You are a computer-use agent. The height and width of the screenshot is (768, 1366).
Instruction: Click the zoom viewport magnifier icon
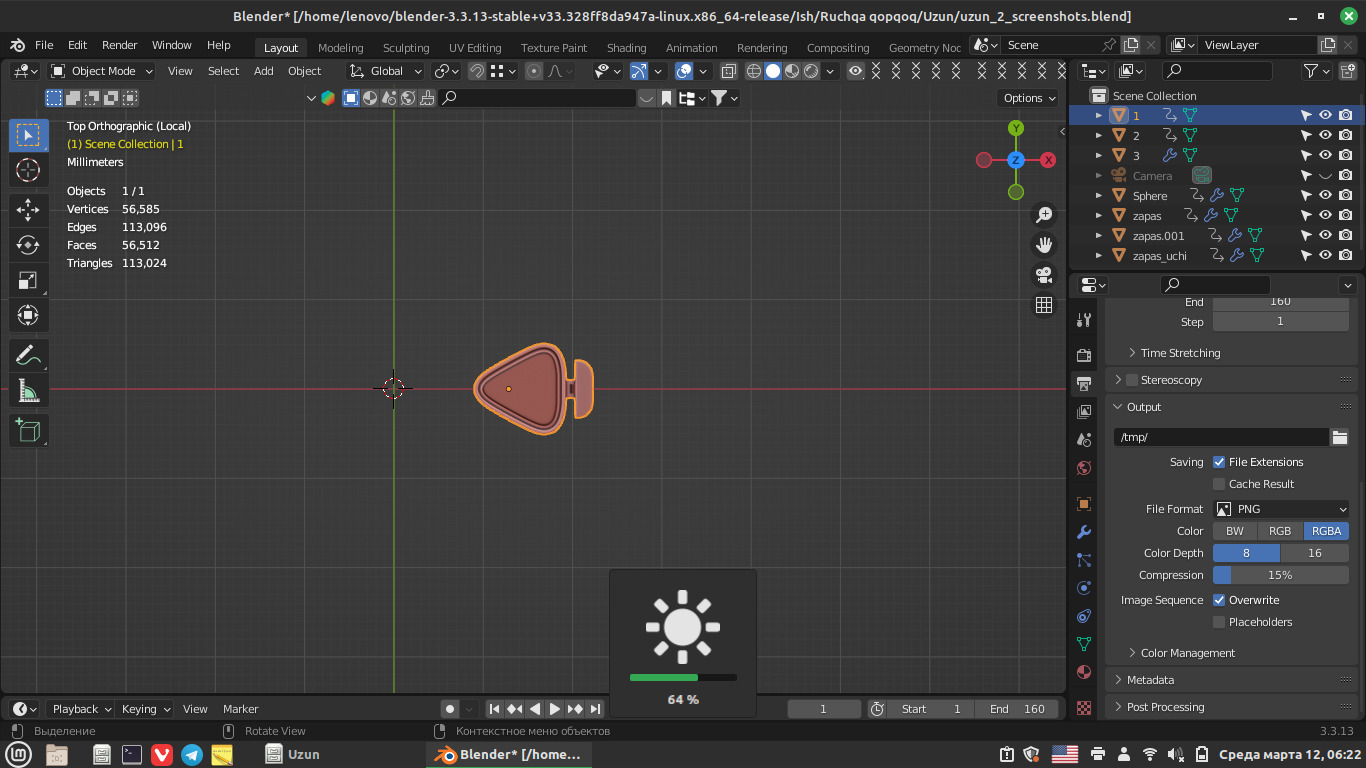point(1044,215)
